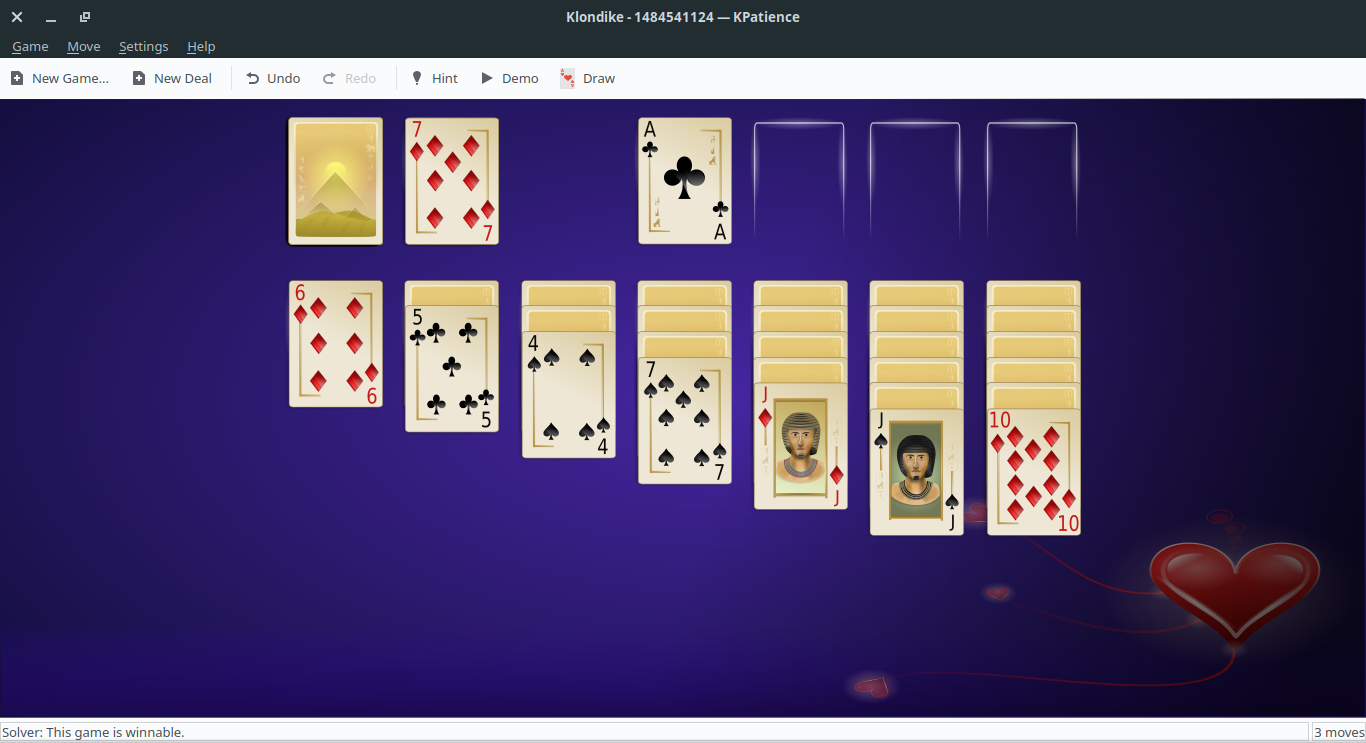Select the 5 of clubs card
The width and height of the screenshot is (1366, 743).
452,369
